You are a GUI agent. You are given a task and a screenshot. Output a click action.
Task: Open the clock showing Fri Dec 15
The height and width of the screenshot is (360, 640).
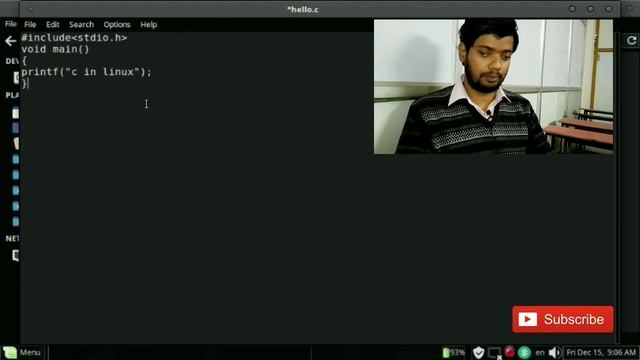601,352
